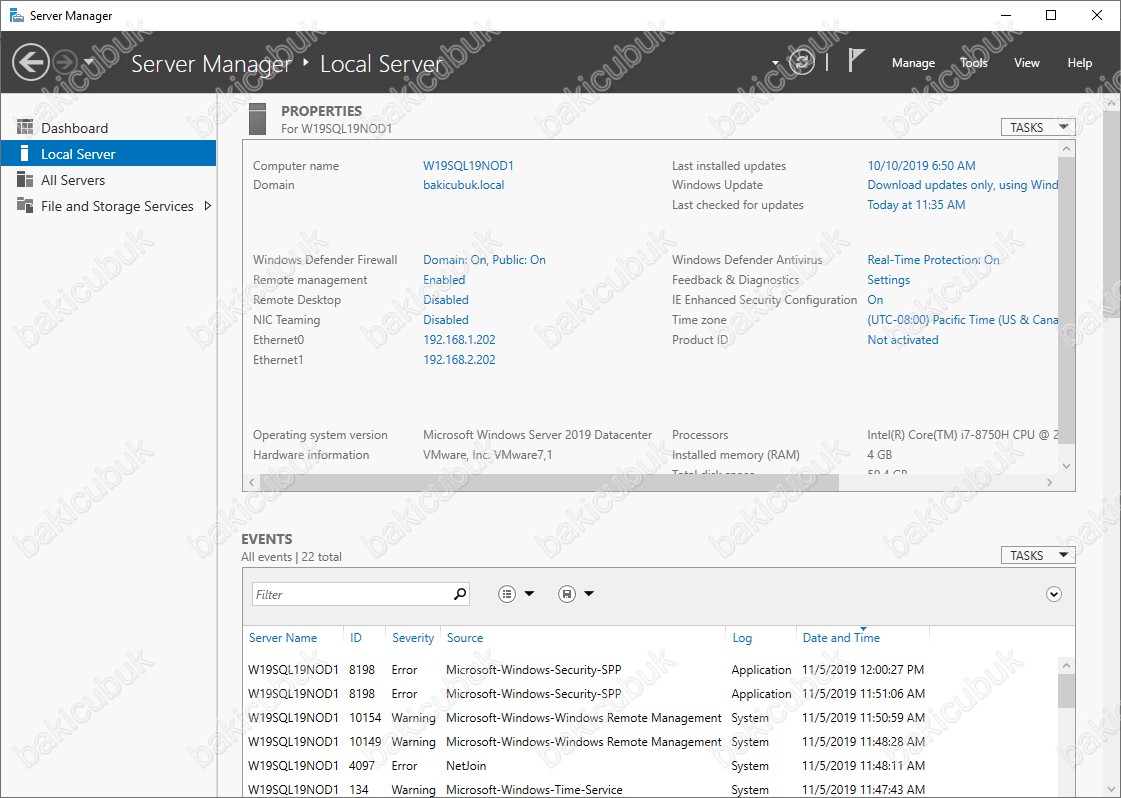
Task: Click the Properties server icon
Action: (x=257, y=119)
